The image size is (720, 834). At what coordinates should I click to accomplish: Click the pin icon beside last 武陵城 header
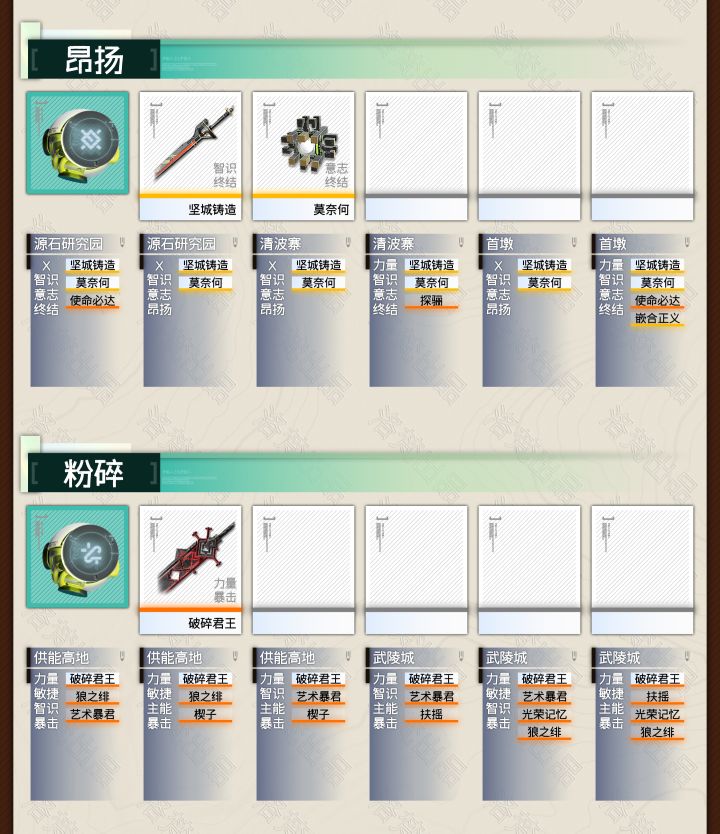pyautogui.click(x=687, y=657)
